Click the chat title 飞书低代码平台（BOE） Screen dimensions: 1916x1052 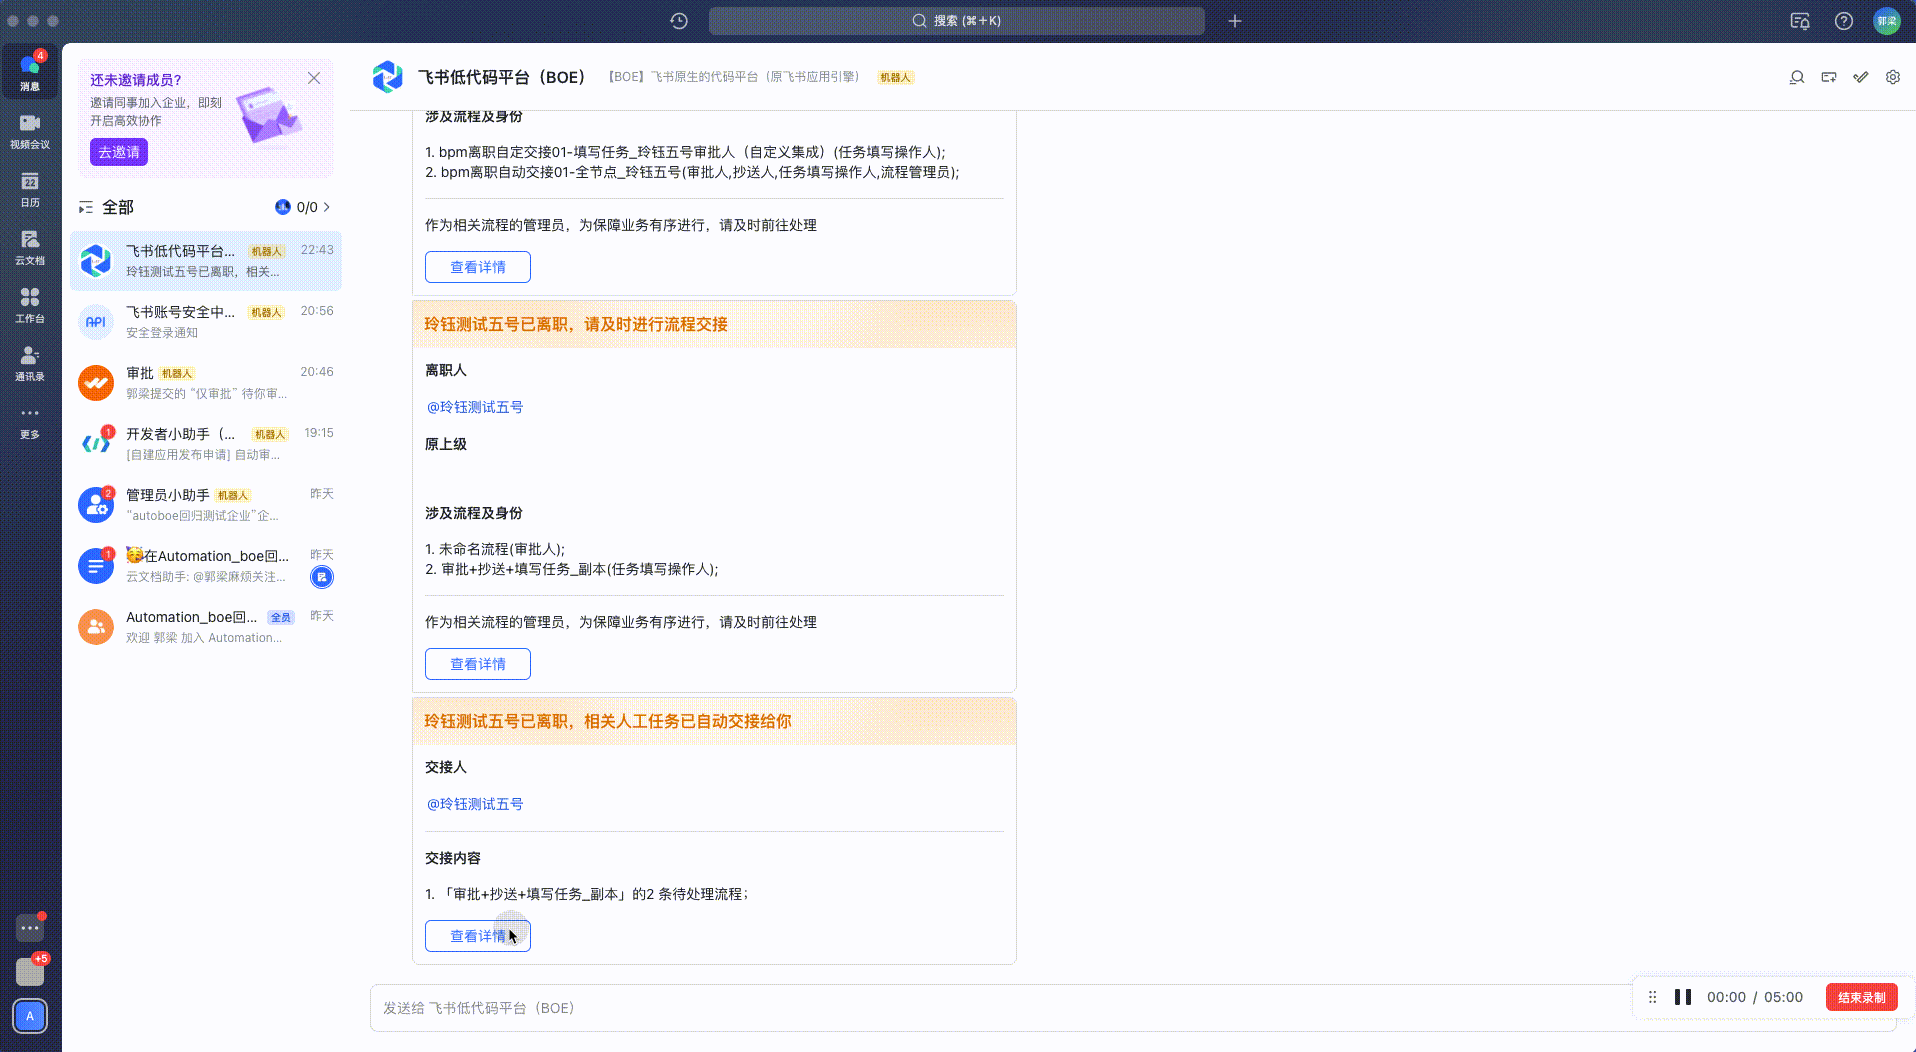pos(501,77)
